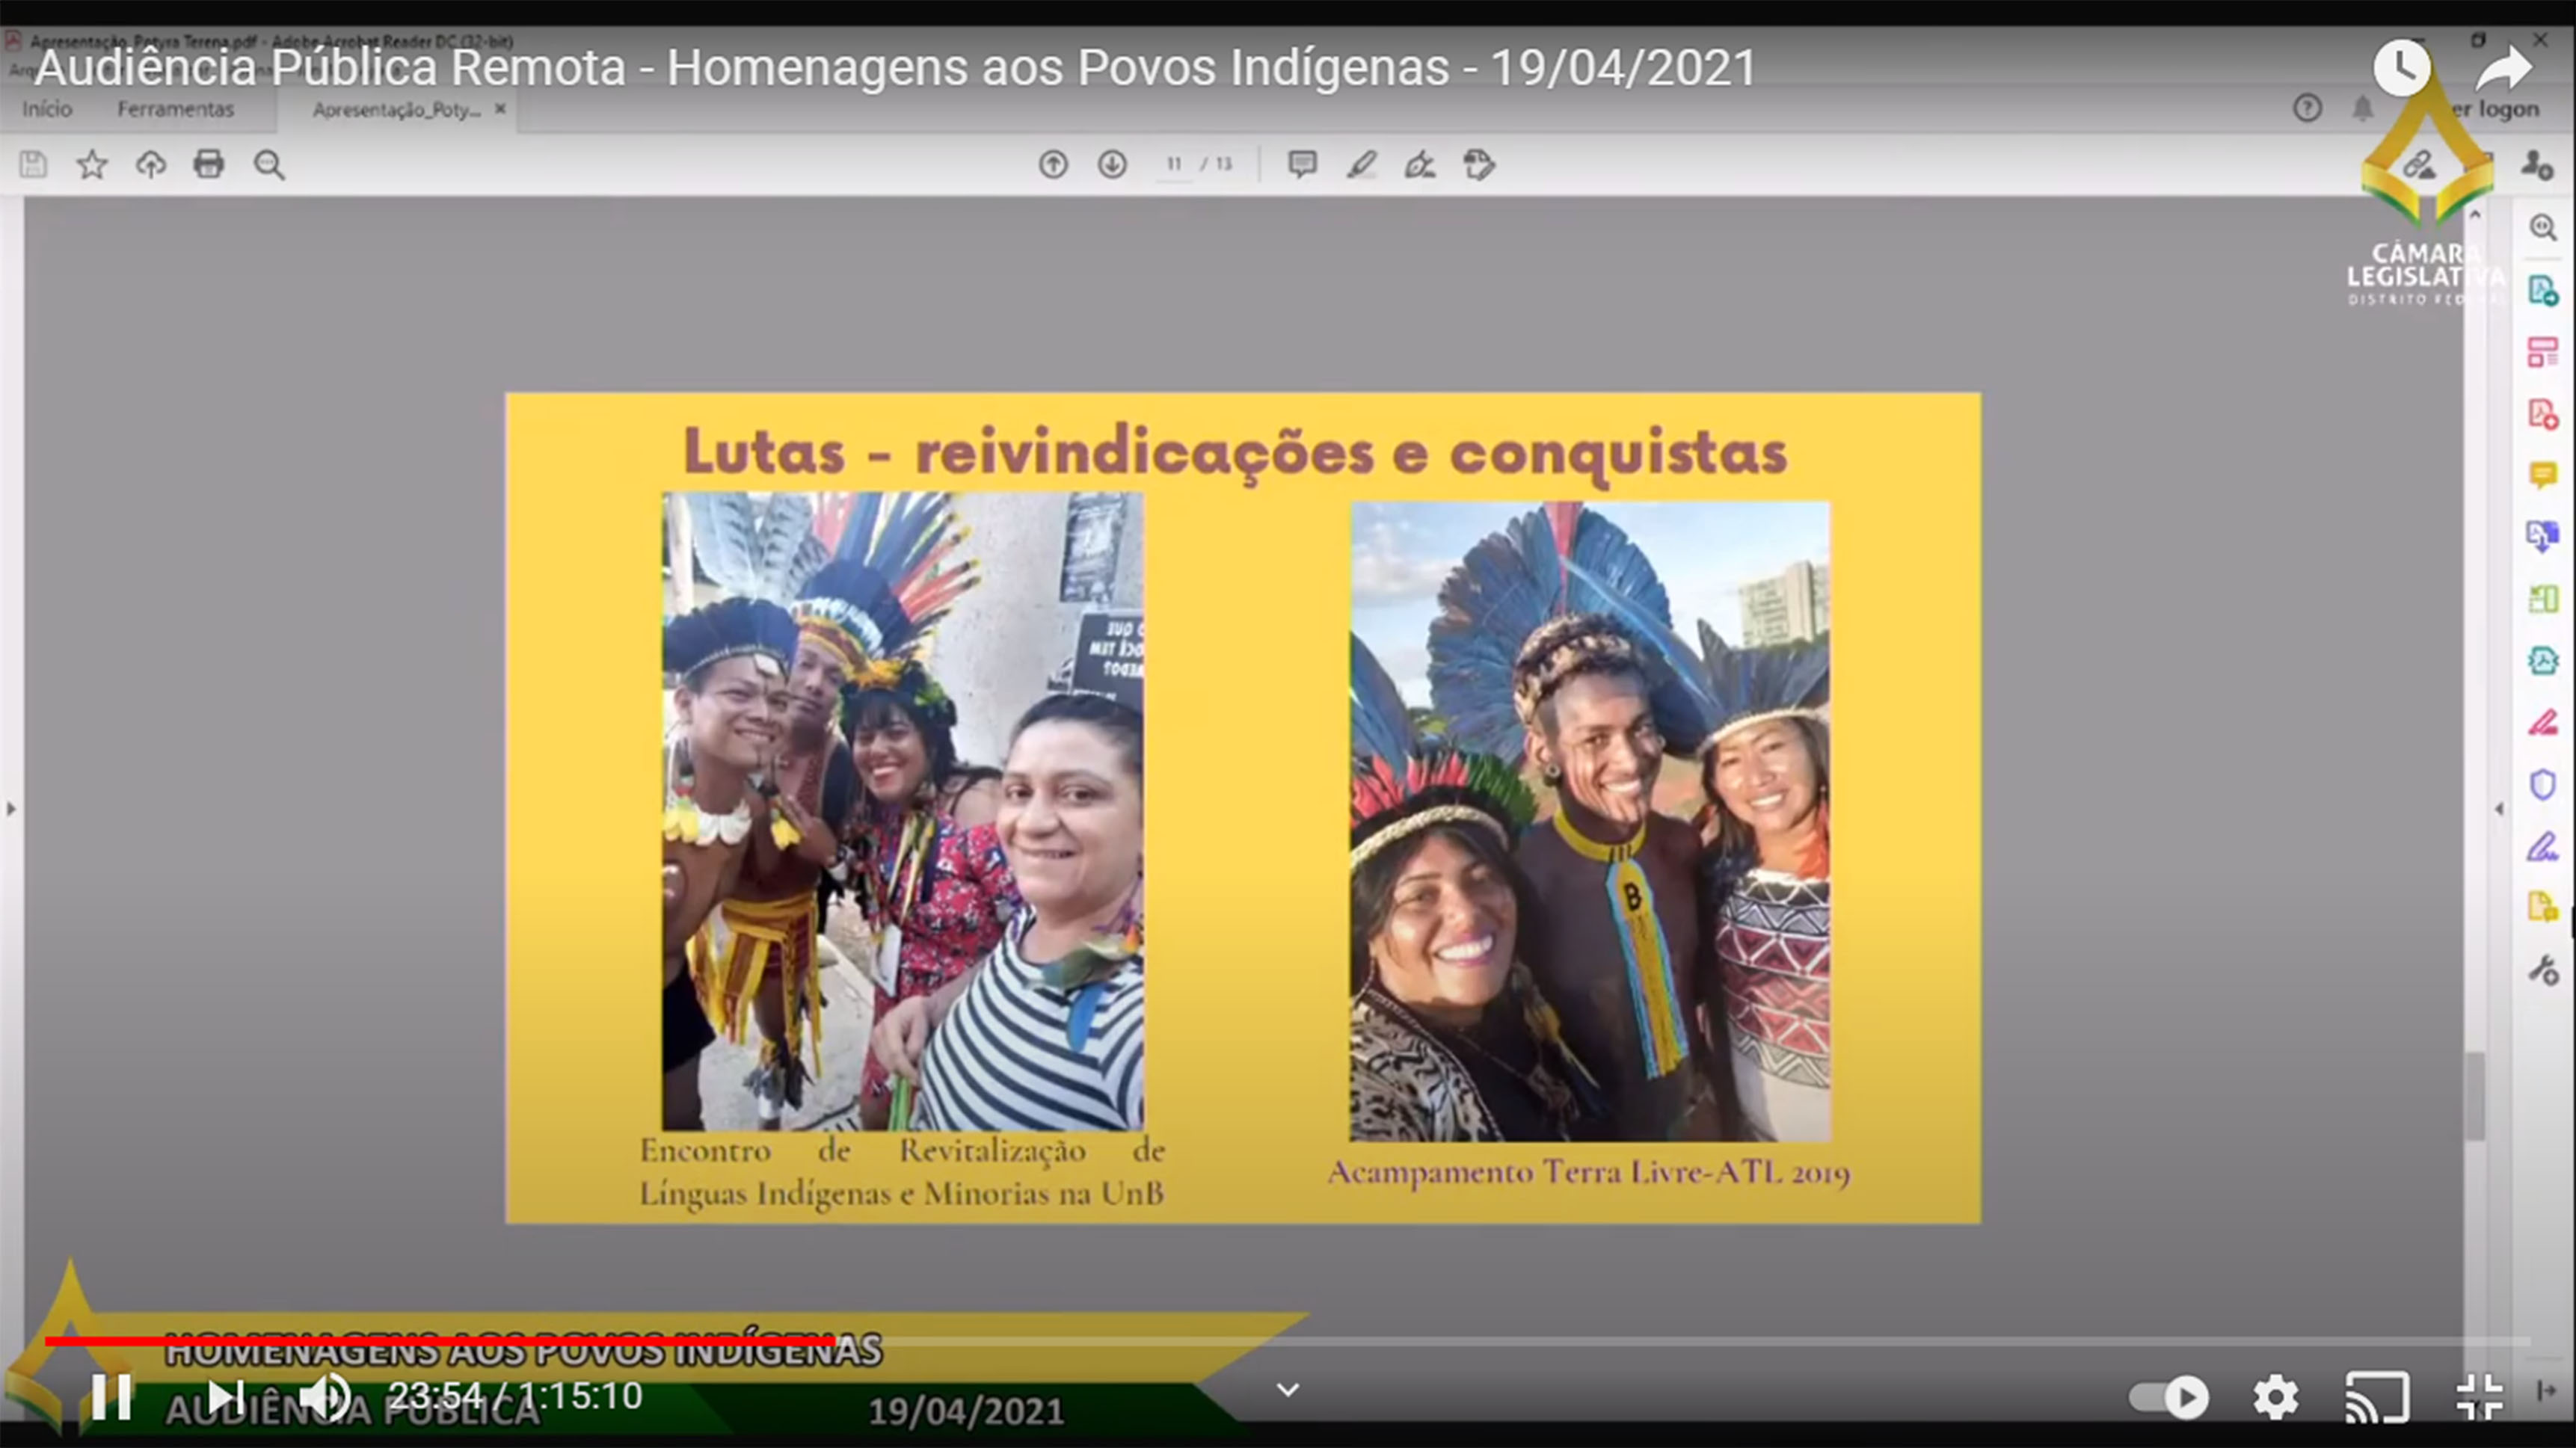This screenshot has width=2576, height=1448.
Task: Skip to the next video
Action: 225,1396
